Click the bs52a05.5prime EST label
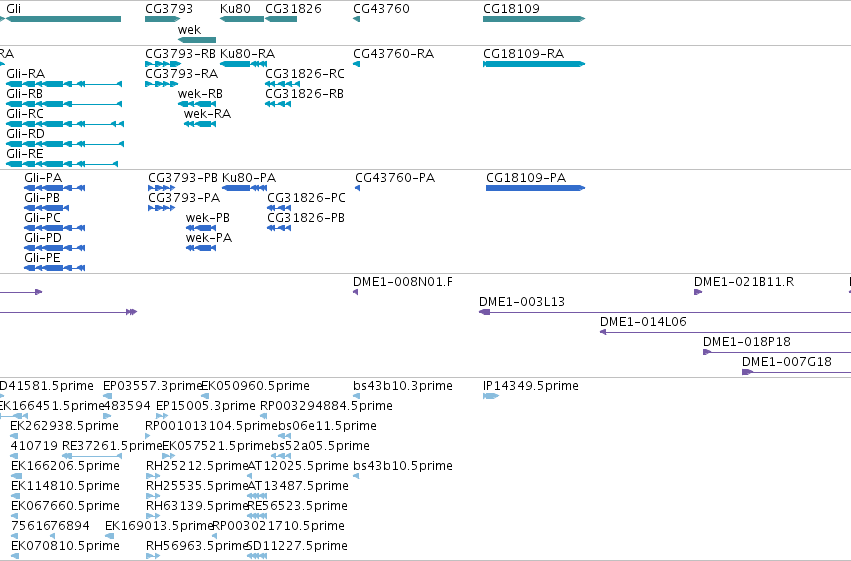 pos(320,447)
